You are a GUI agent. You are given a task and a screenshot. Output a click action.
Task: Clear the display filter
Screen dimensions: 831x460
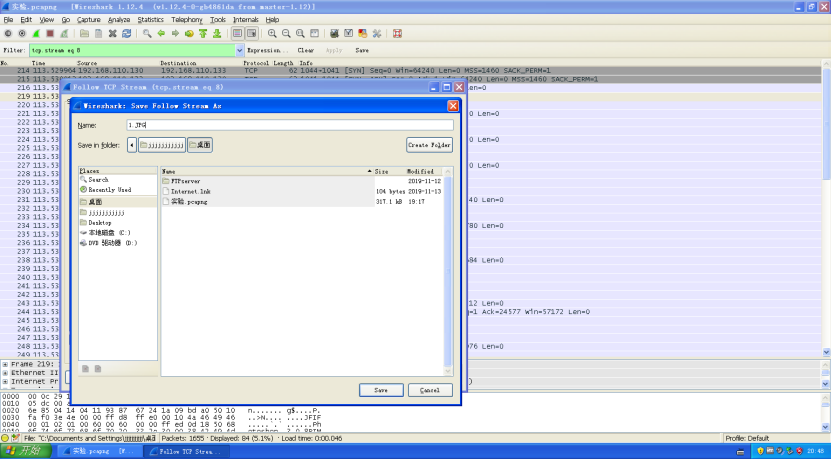point(306,50)
